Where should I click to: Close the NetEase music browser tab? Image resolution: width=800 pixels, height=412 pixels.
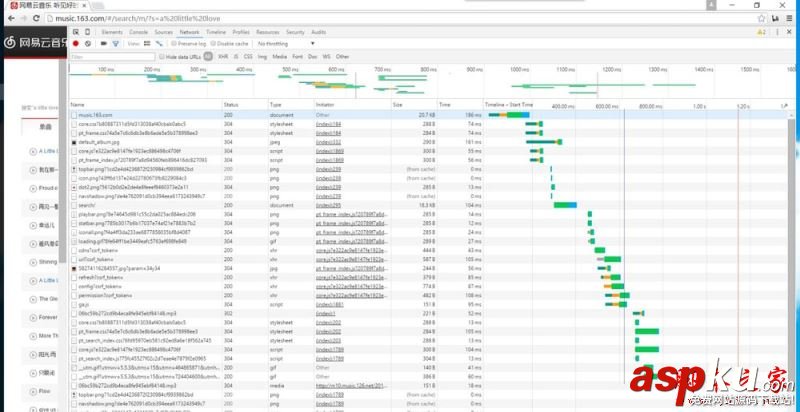point(84,5)
